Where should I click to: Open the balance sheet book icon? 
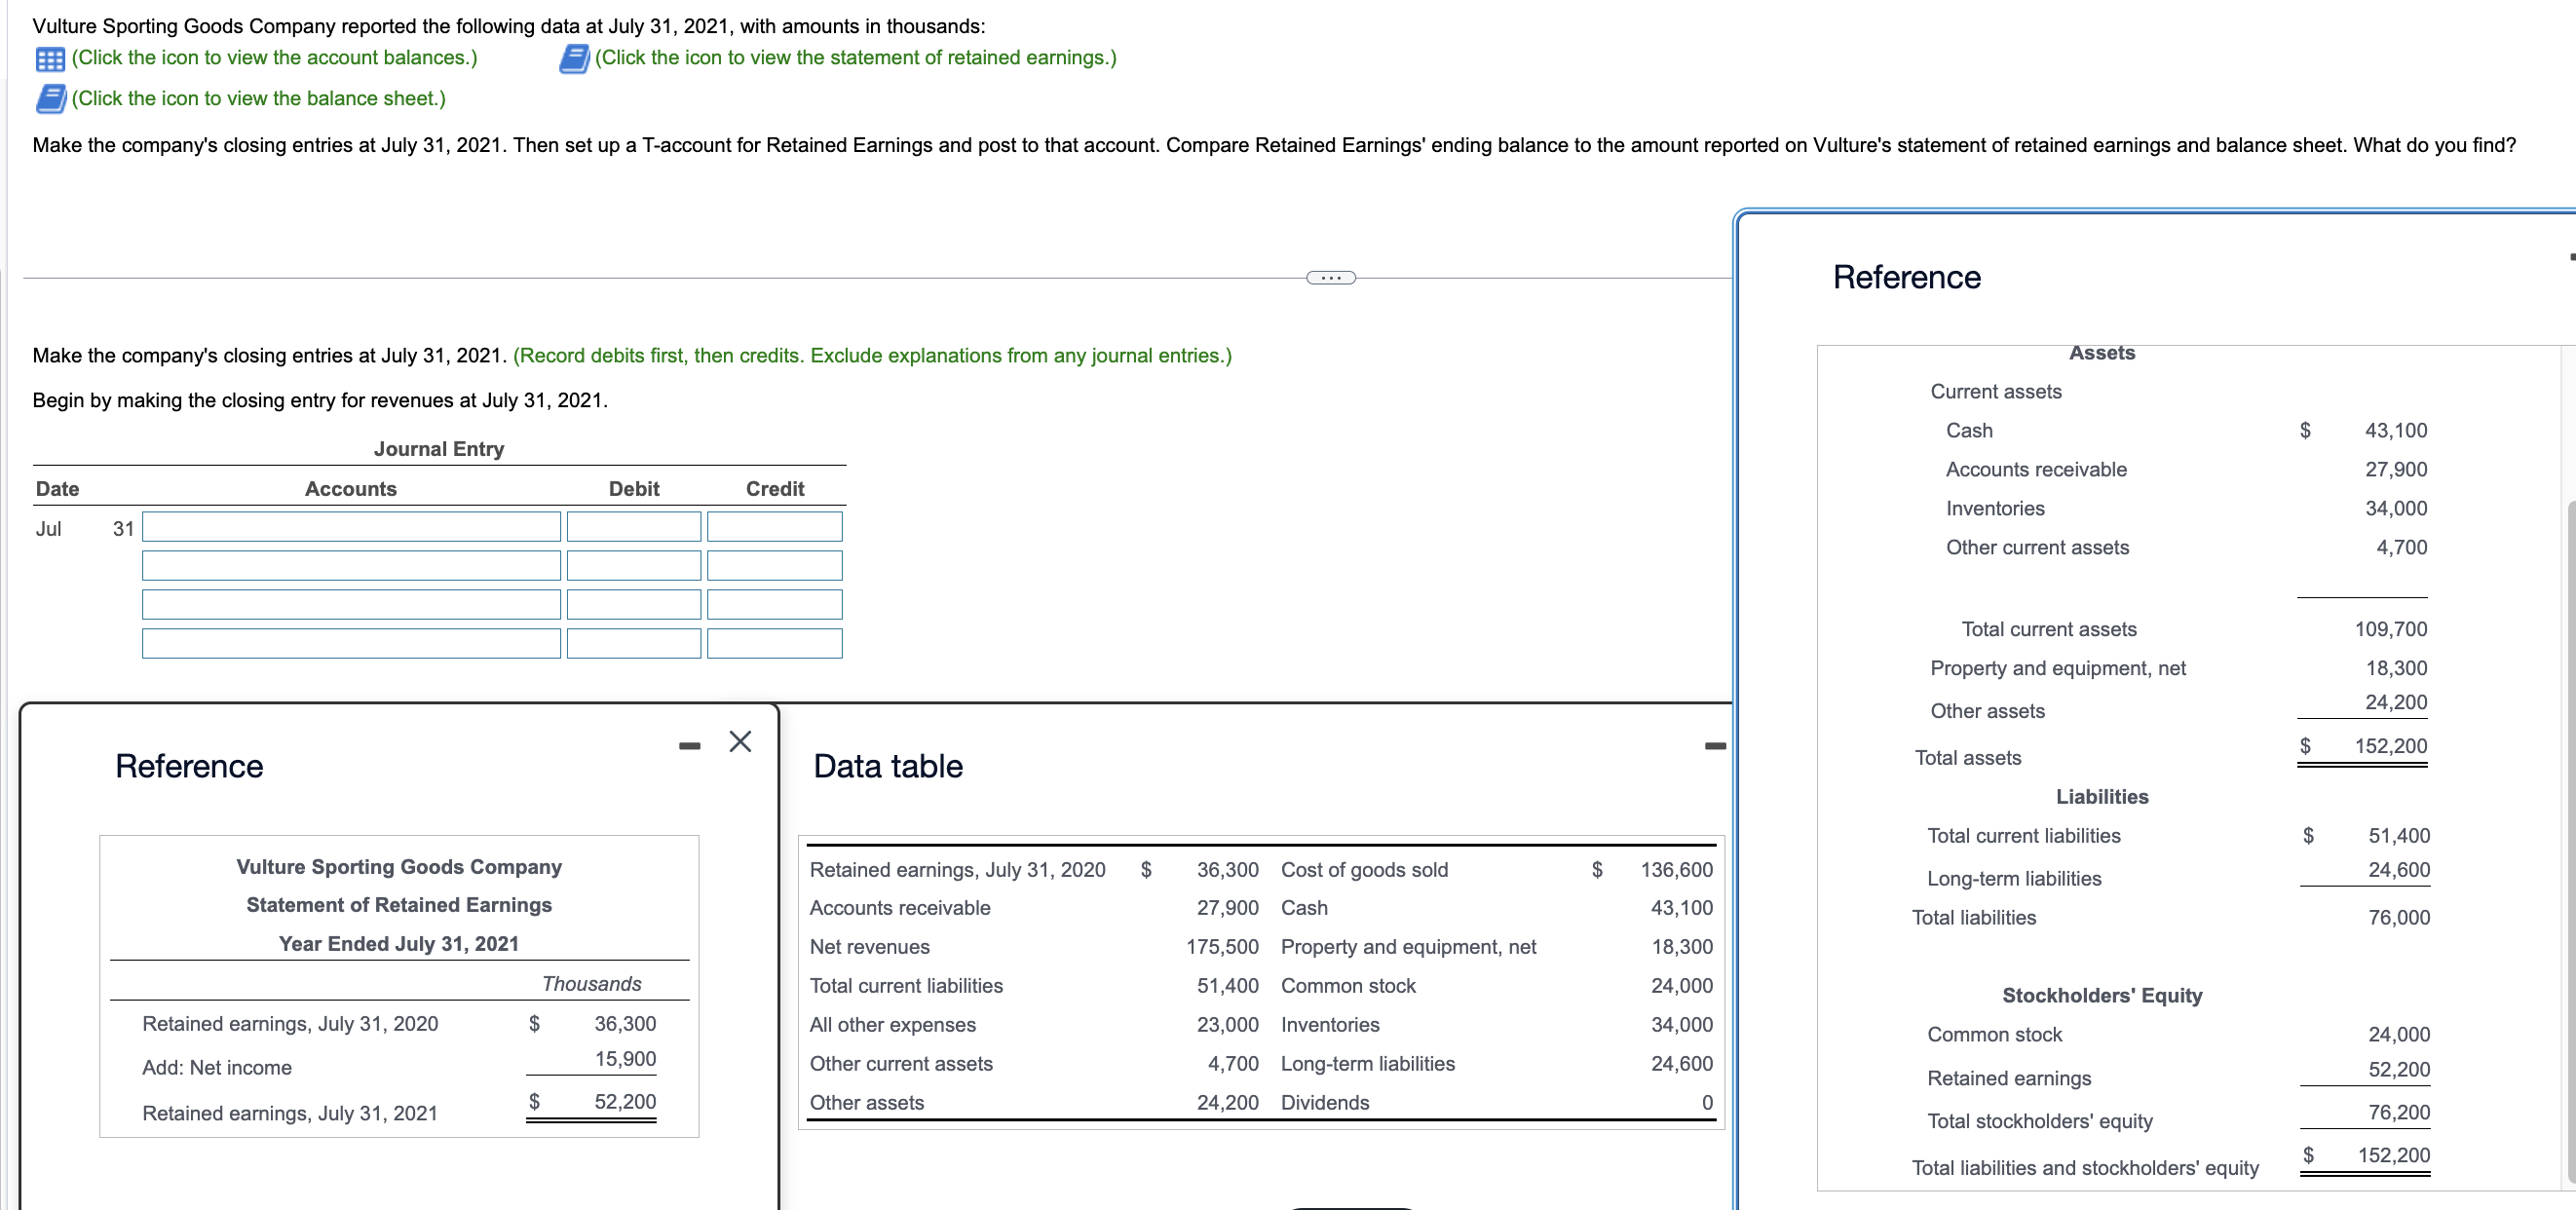pos(50,99)
